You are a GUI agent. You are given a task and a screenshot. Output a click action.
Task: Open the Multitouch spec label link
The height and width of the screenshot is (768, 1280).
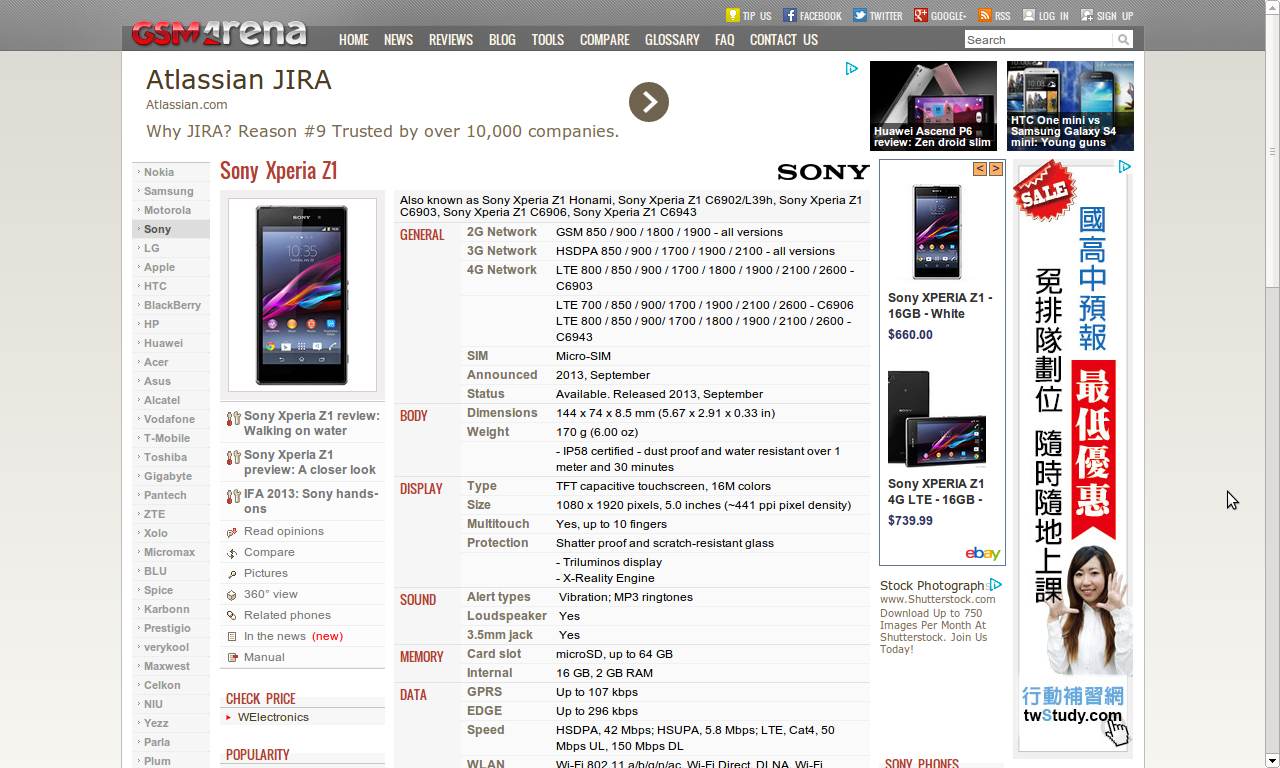(498, 524)
